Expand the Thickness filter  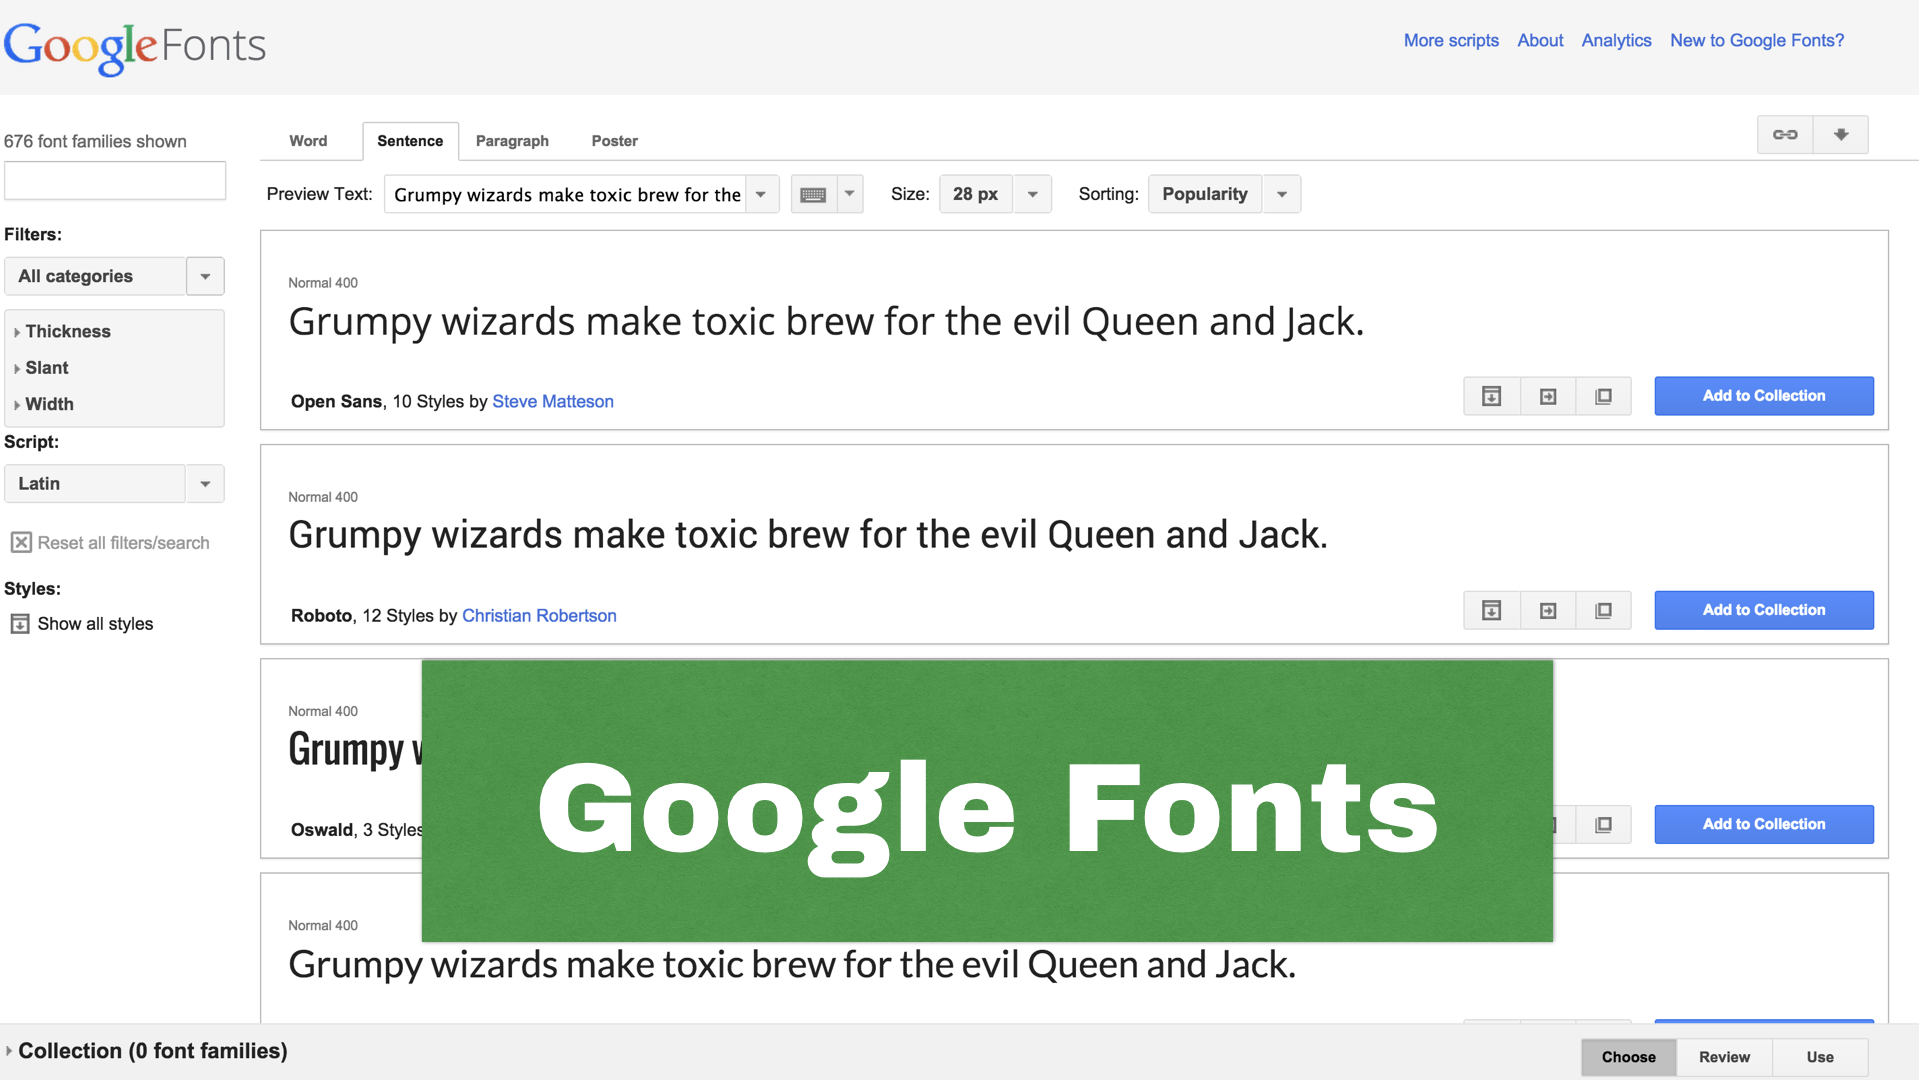(67, 332)
